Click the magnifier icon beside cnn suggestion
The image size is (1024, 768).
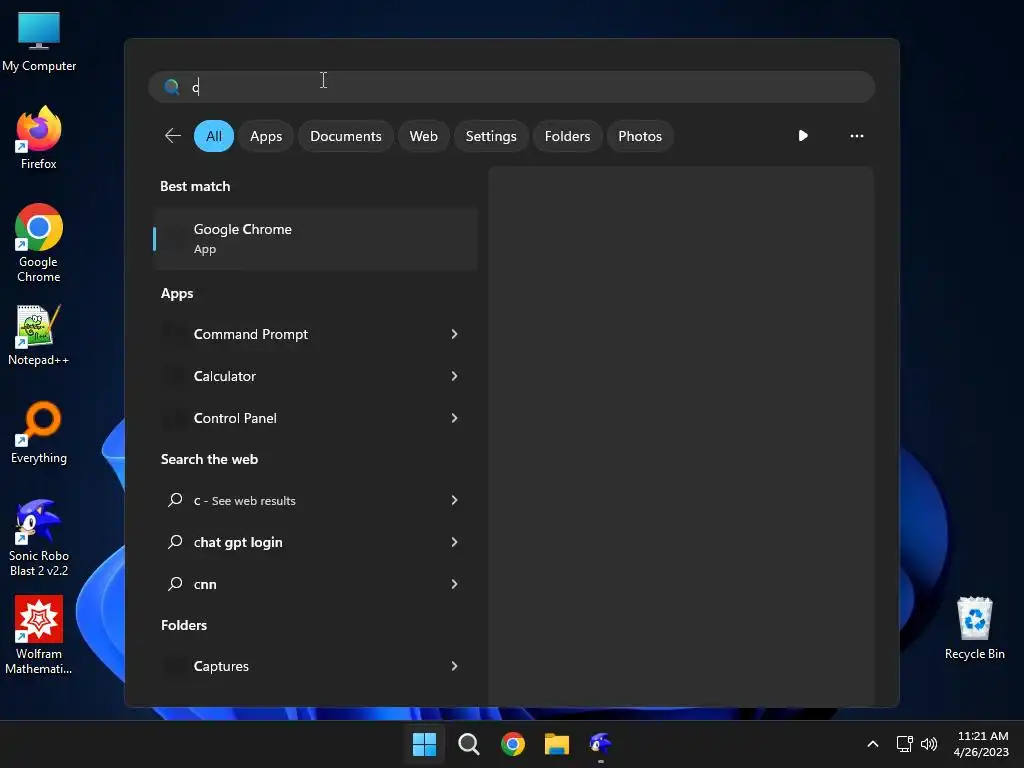pos(175,584)
